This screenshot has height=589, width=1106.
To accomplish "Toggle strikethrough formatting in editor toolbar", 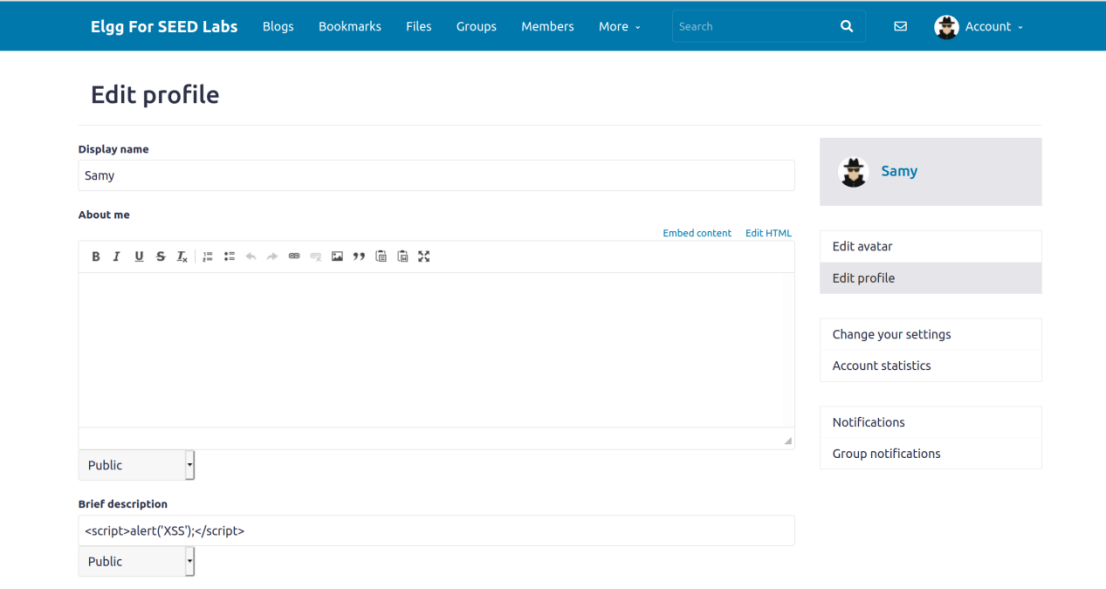I will click(x=161, y=257).
